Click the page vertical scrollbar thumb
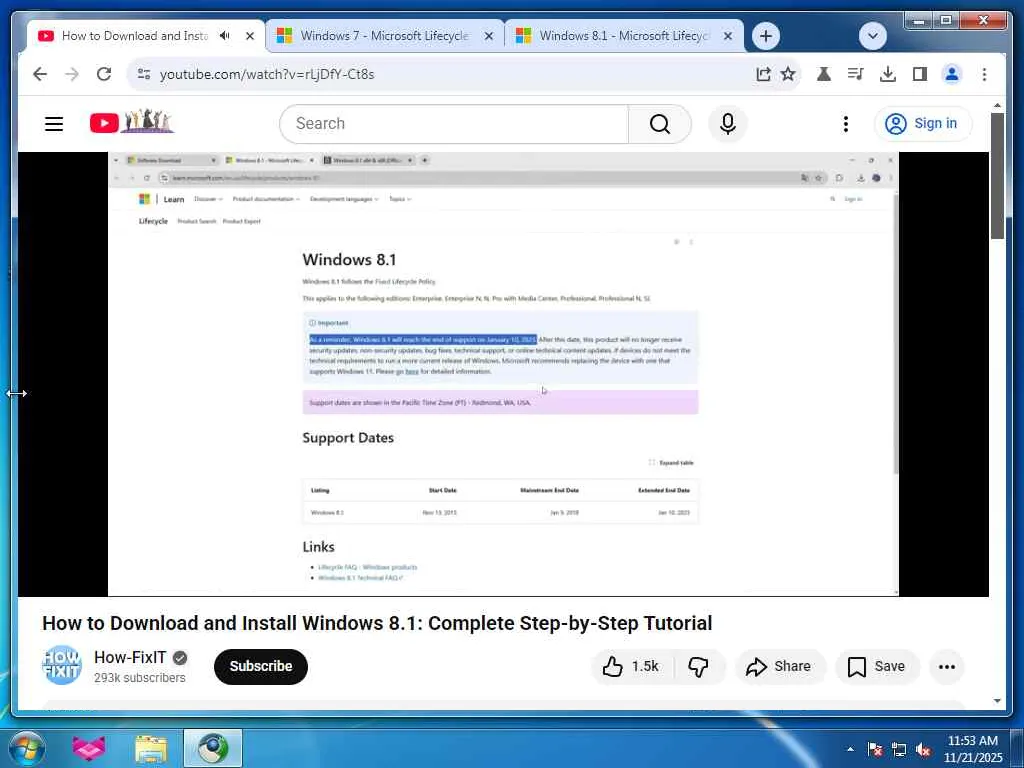This screenshot has height=768, width=1024. pyautogui.click(x=997, y=176)
